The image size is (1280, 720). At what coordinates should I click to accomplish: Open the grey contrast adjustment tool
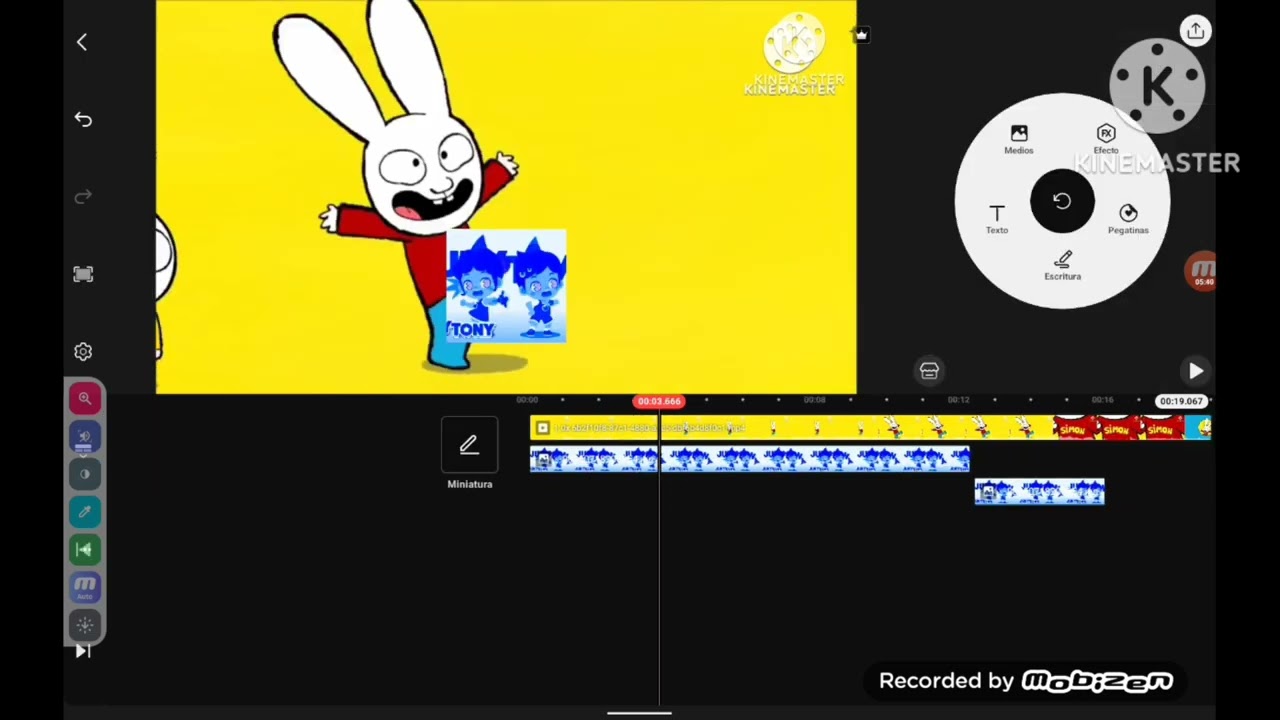coord(85,474)
